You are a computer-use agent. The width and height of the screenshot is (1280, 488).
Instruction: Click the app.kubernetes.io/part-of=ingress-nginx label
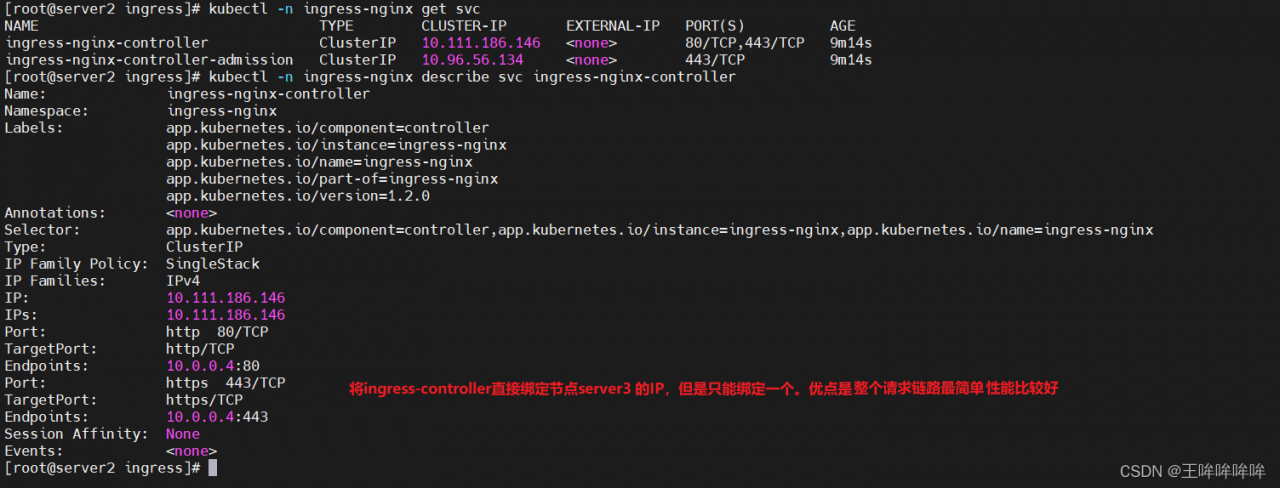point(331,179)
